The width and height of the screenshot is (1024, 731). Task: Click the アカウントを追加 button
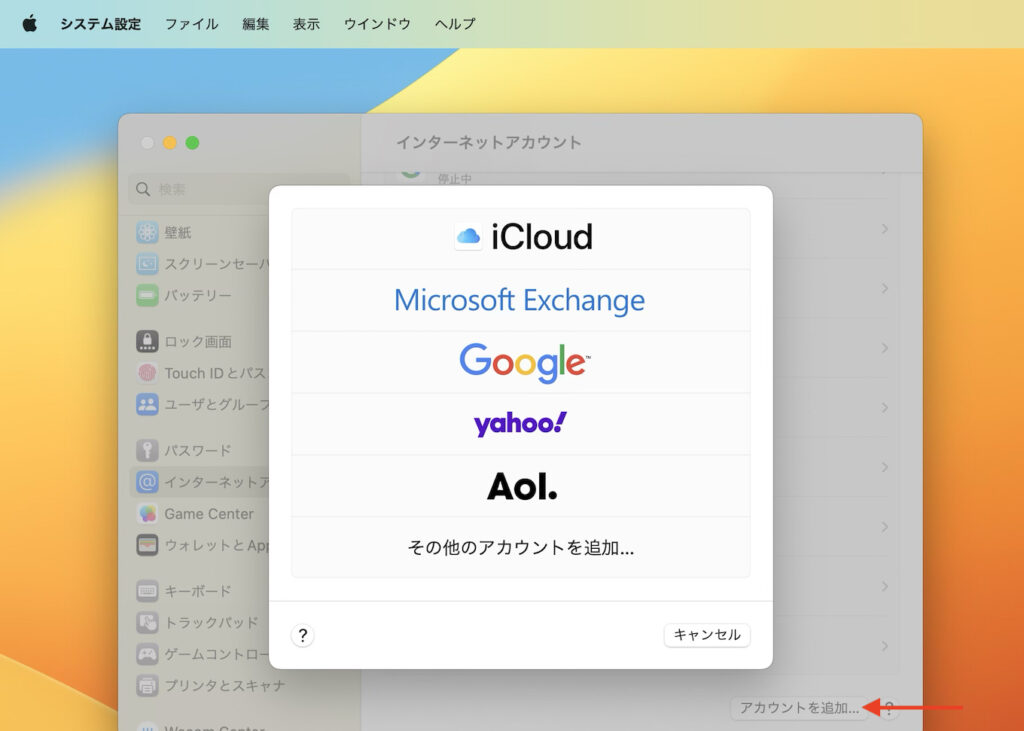click(799, 708)
